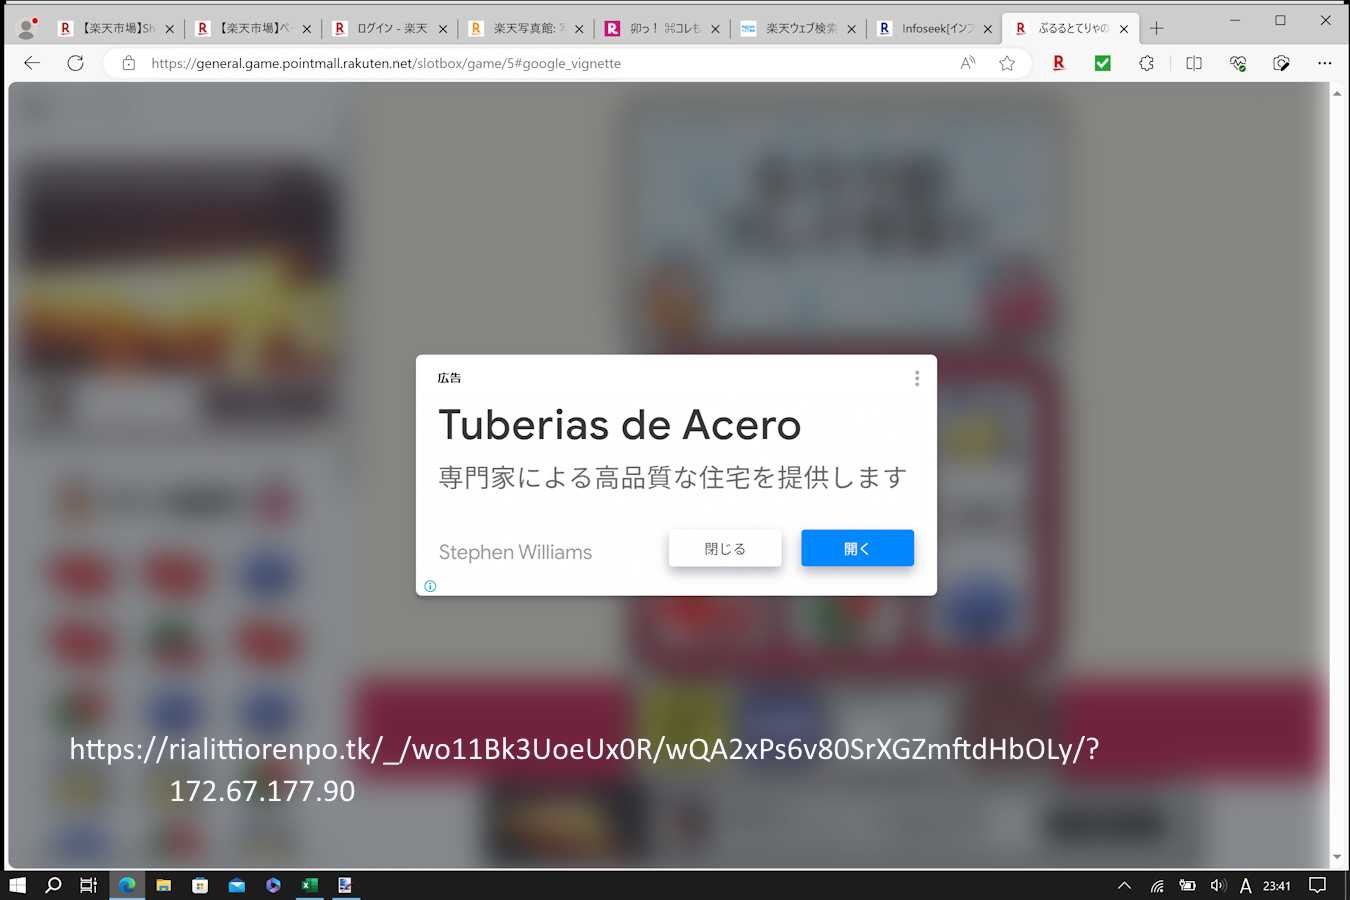Switch to the Edge browser on taskbar
The height and width of the screenshot is (900, 1350).
pos(127,885)
